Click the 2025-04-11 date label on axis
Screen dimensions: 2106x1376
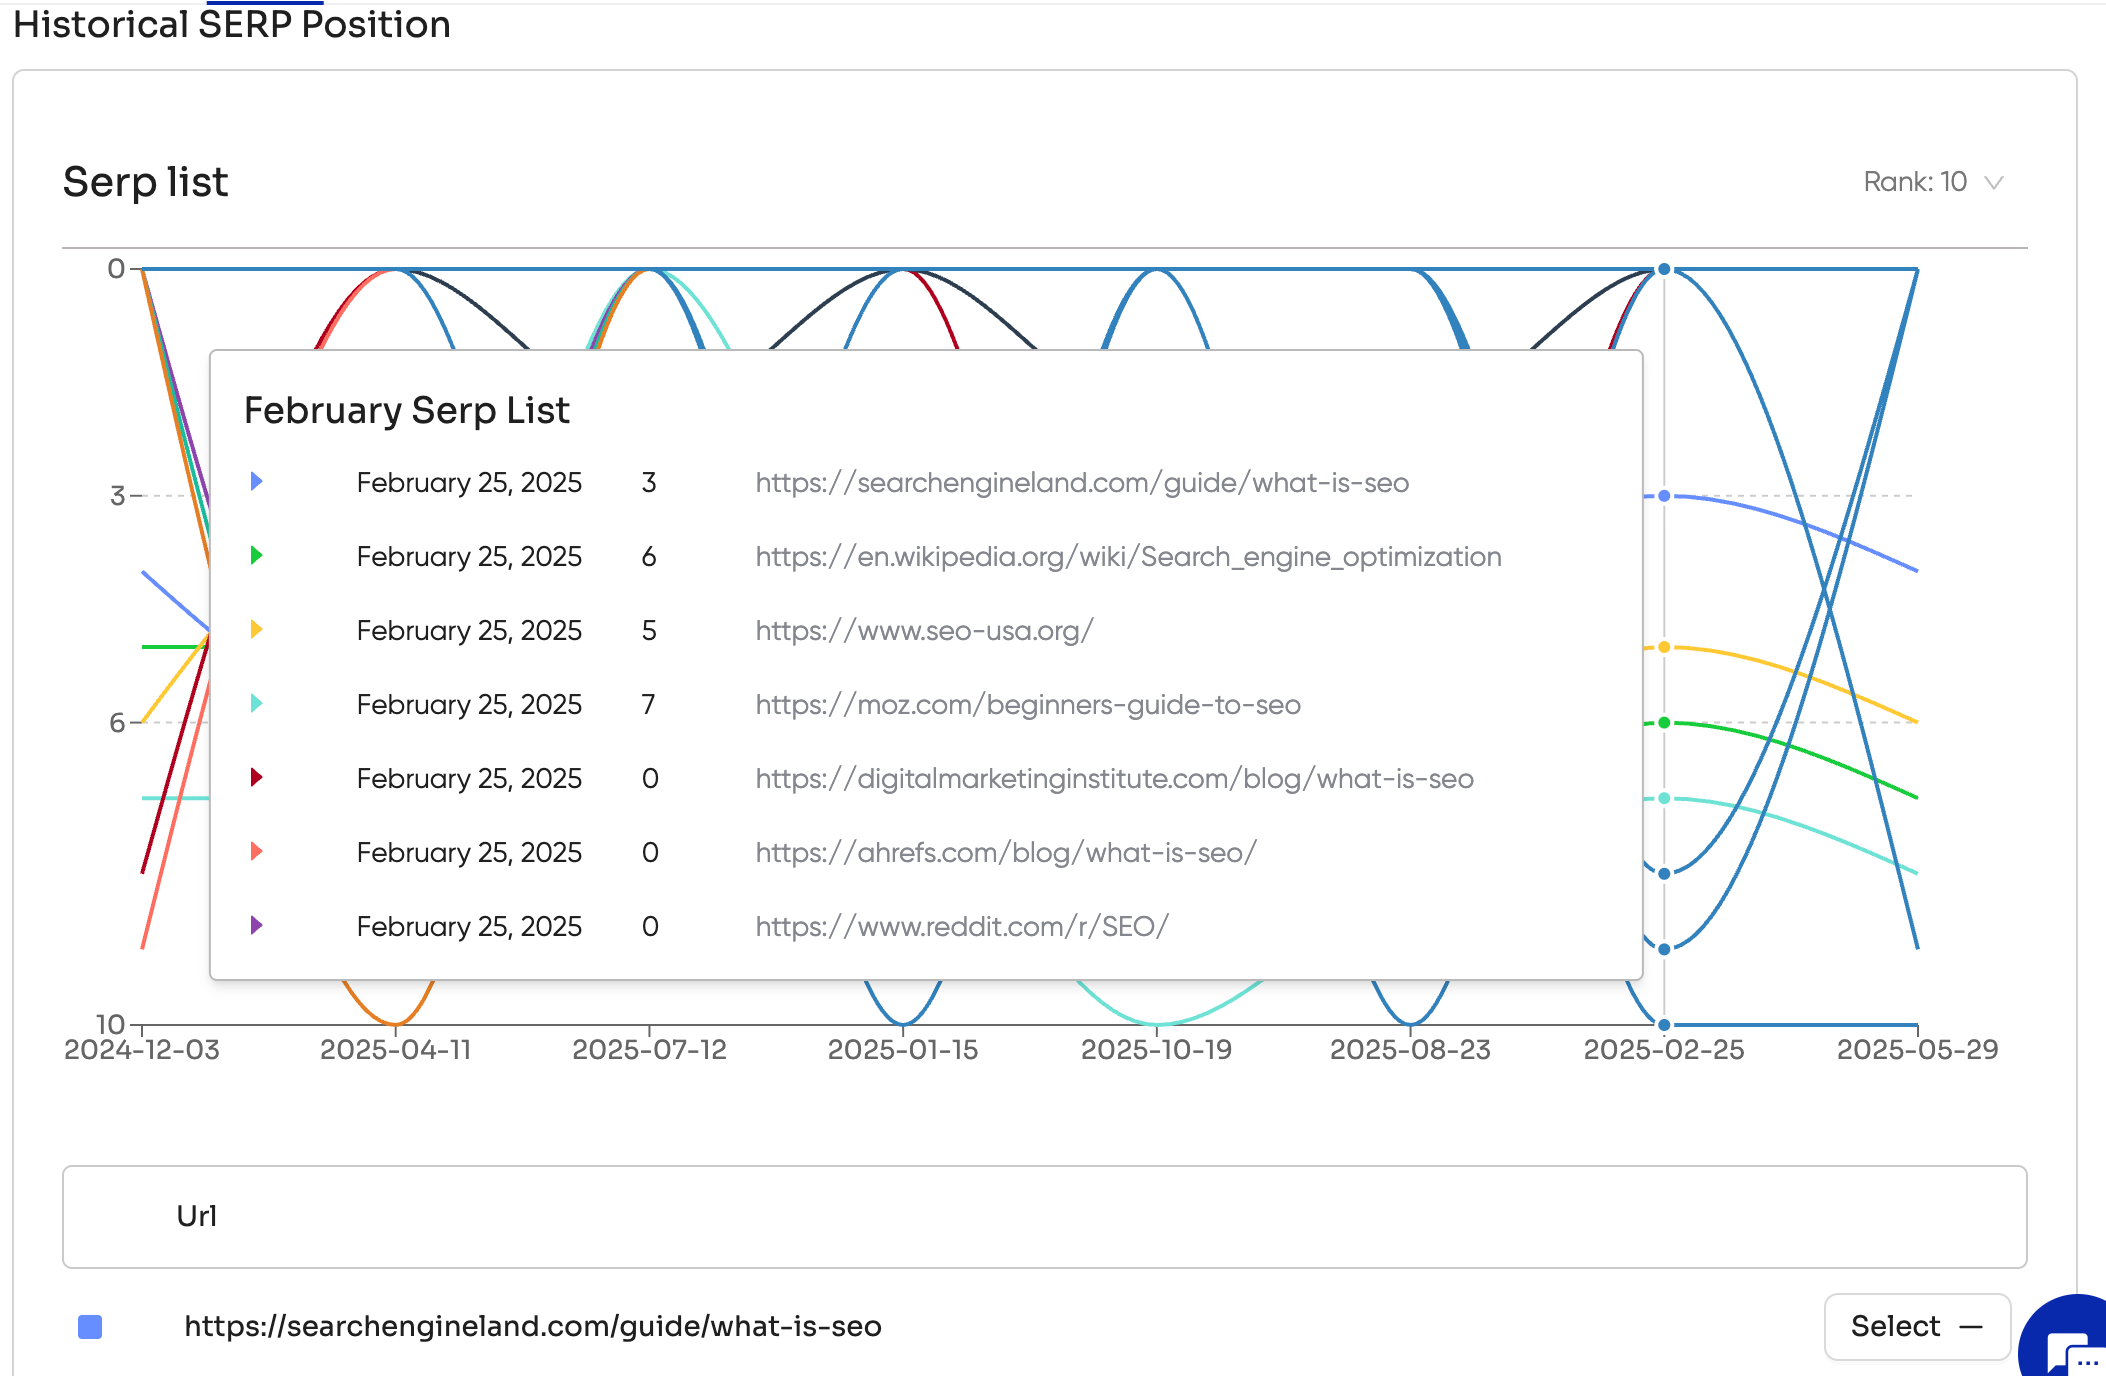coord(395,1050)
